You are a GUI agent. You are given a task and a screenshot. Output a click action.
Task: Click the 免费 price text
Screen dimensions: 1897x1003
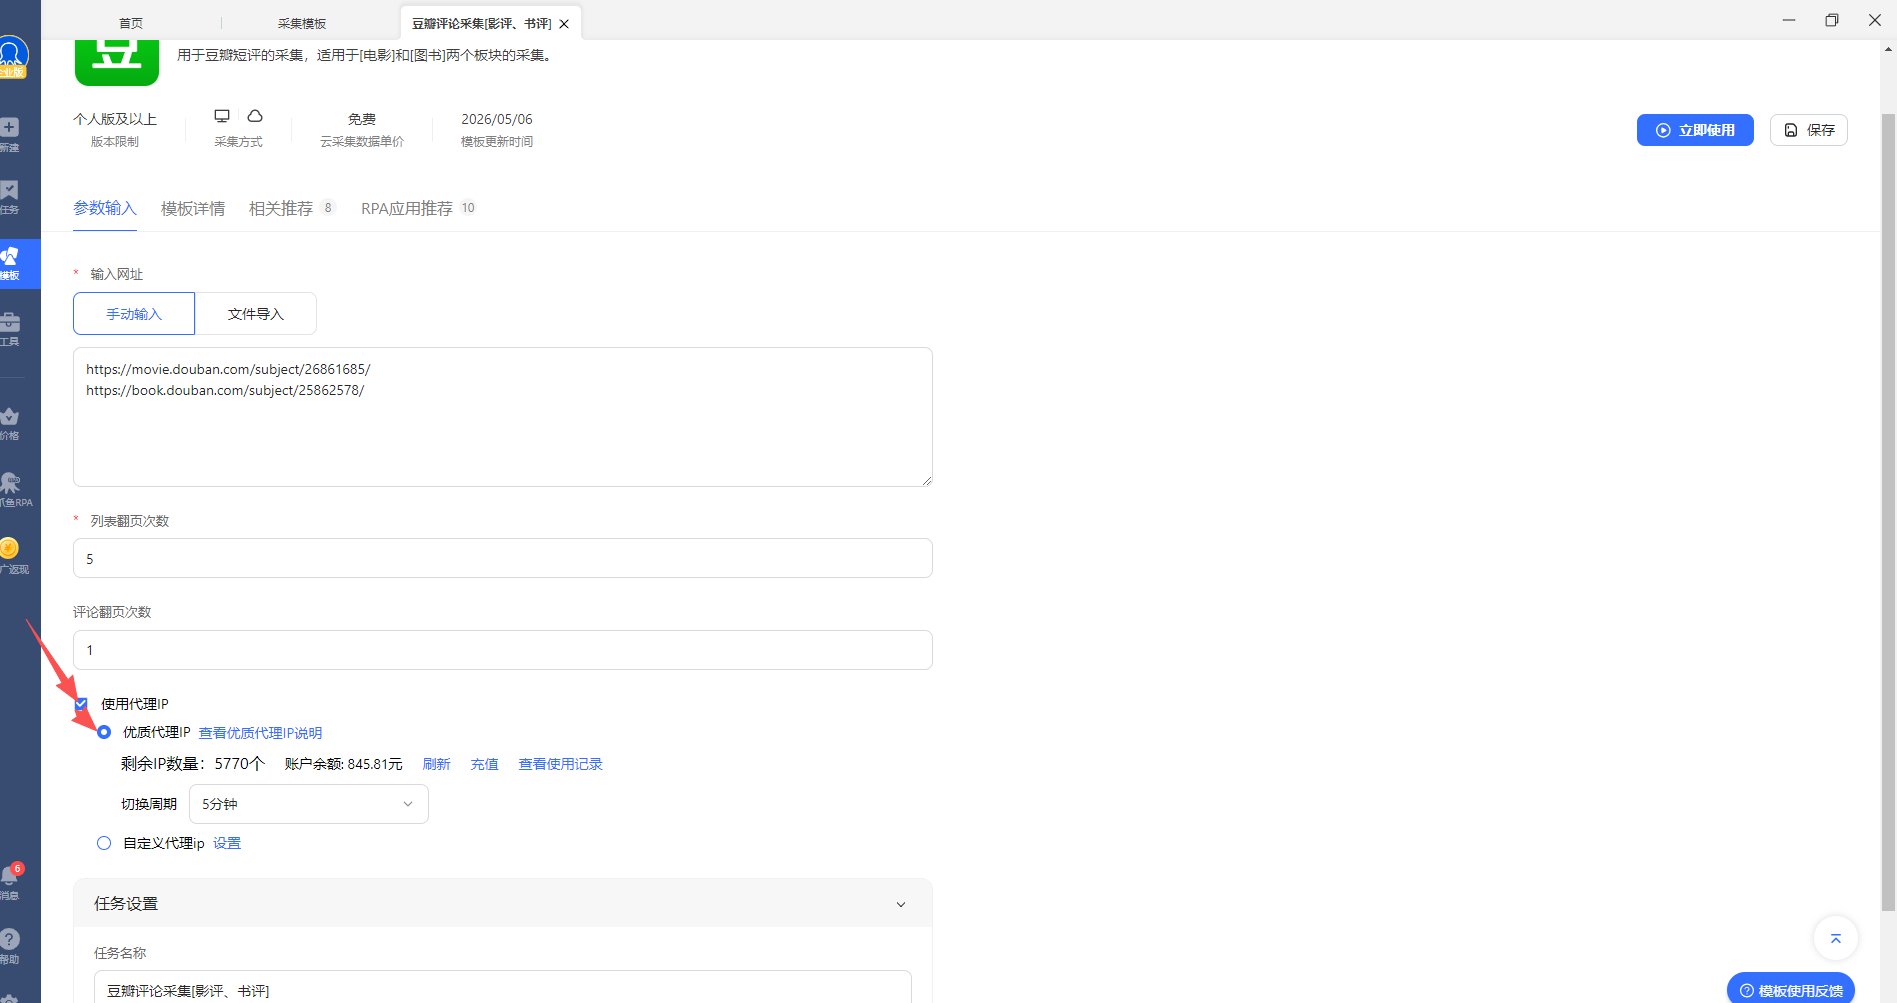click(362, 119)
